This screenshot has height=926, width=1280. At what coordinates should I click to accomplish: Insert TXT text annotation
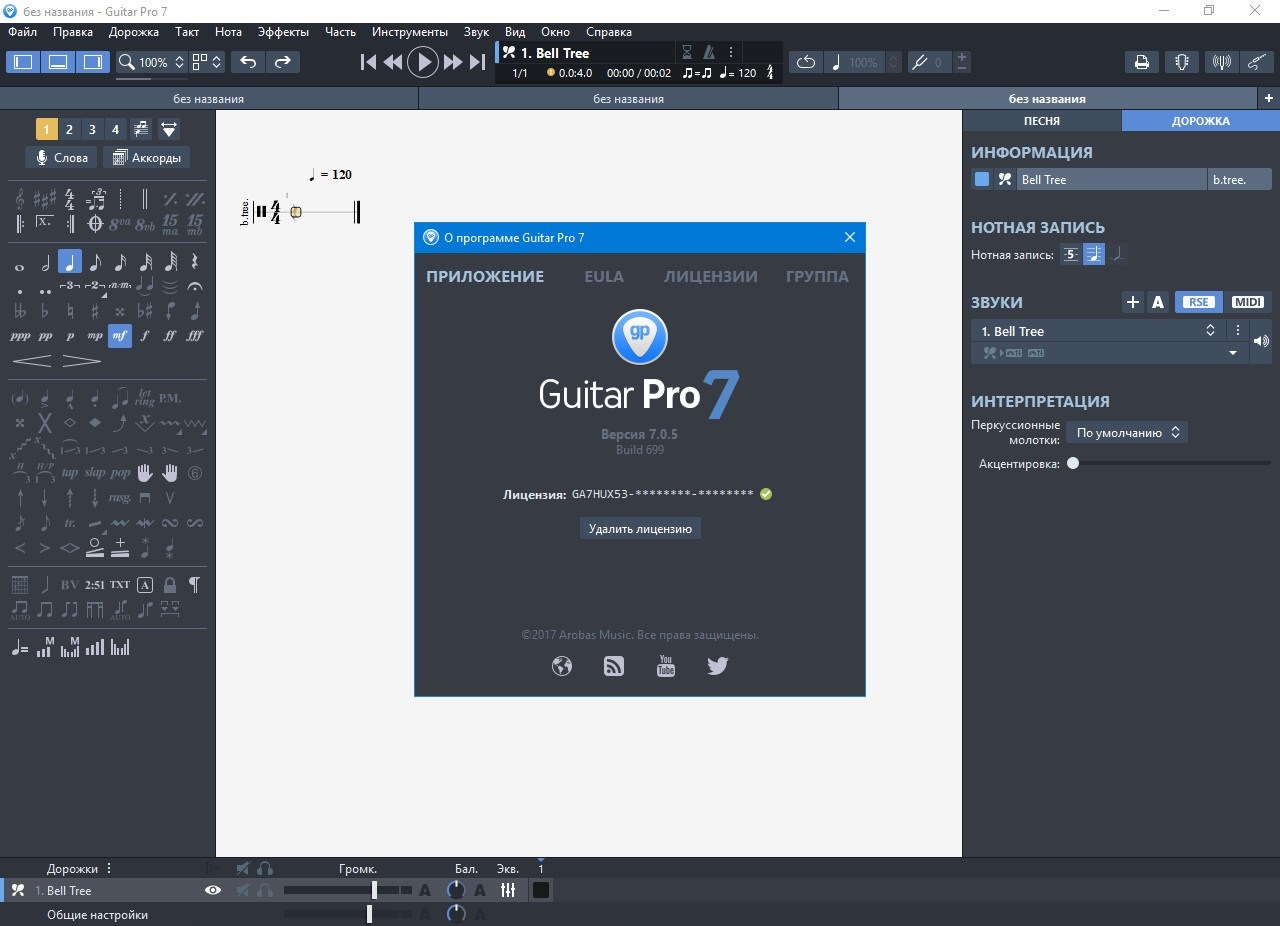click(120, 584)
